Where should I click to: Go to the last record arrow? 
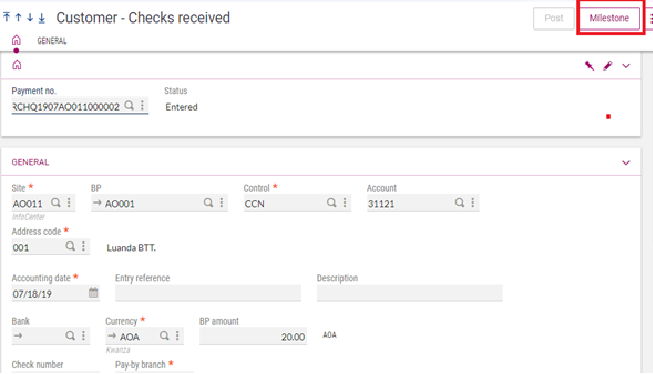tap(42, 18)
